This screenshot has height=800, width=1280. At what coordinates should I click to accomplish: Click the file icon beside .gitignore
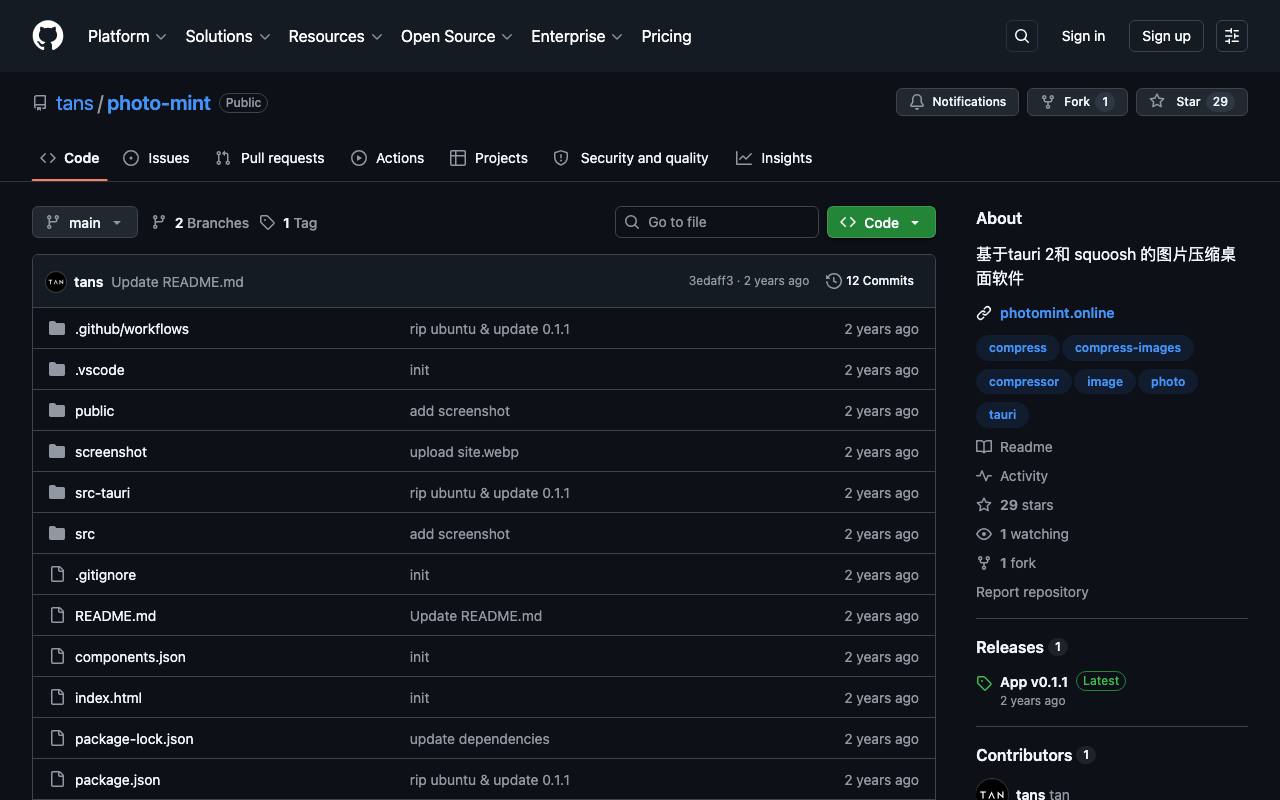[57, 574]
